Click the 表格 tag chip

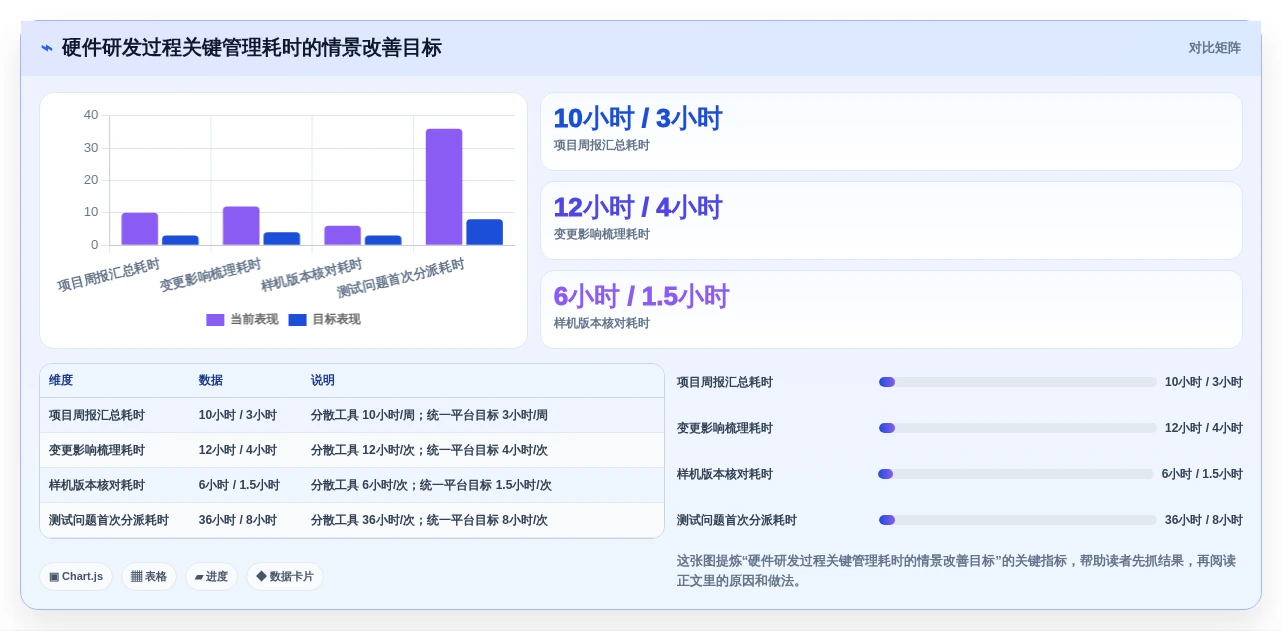(x=149, y=577)
